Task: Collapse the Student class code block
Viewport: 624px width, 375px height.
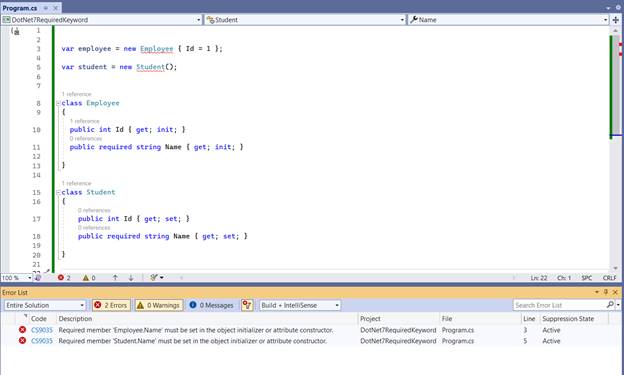Action: (x=58, y=192)
